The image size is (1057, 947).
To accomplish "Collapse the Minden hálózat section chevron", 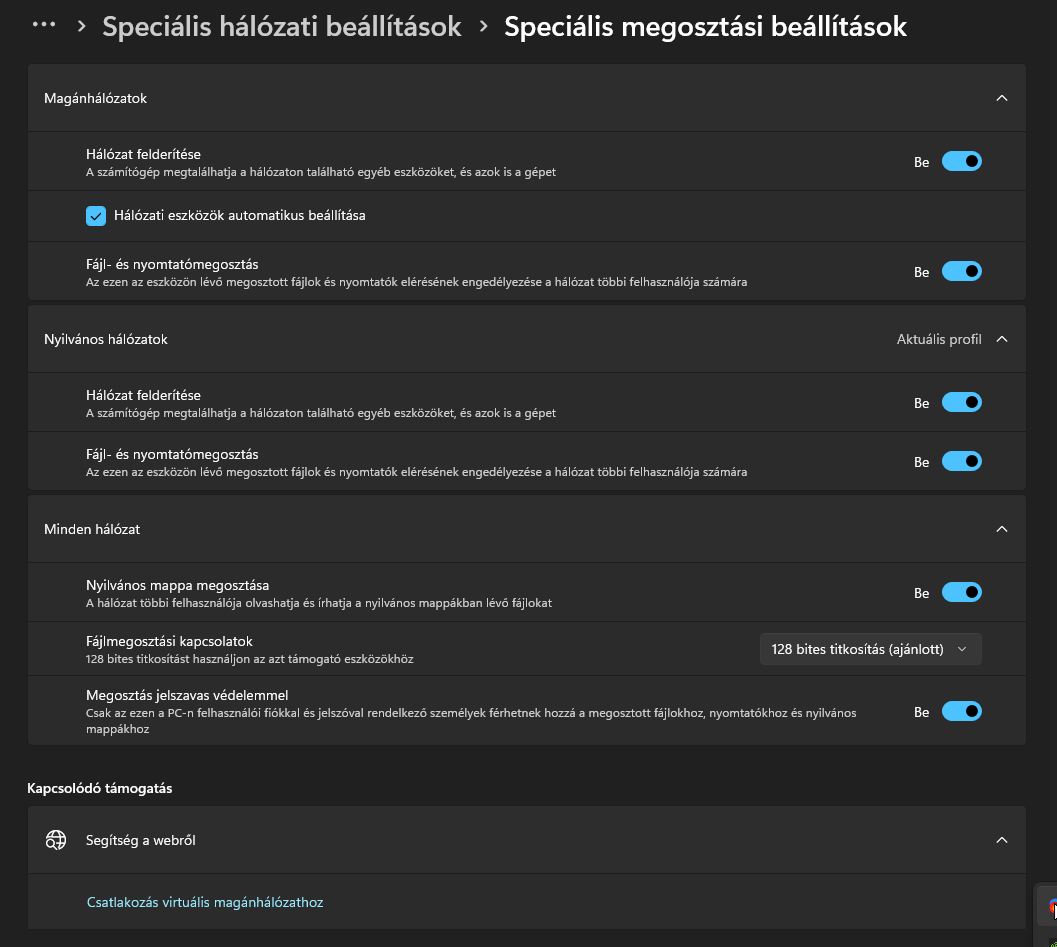I will (1002, 529).
